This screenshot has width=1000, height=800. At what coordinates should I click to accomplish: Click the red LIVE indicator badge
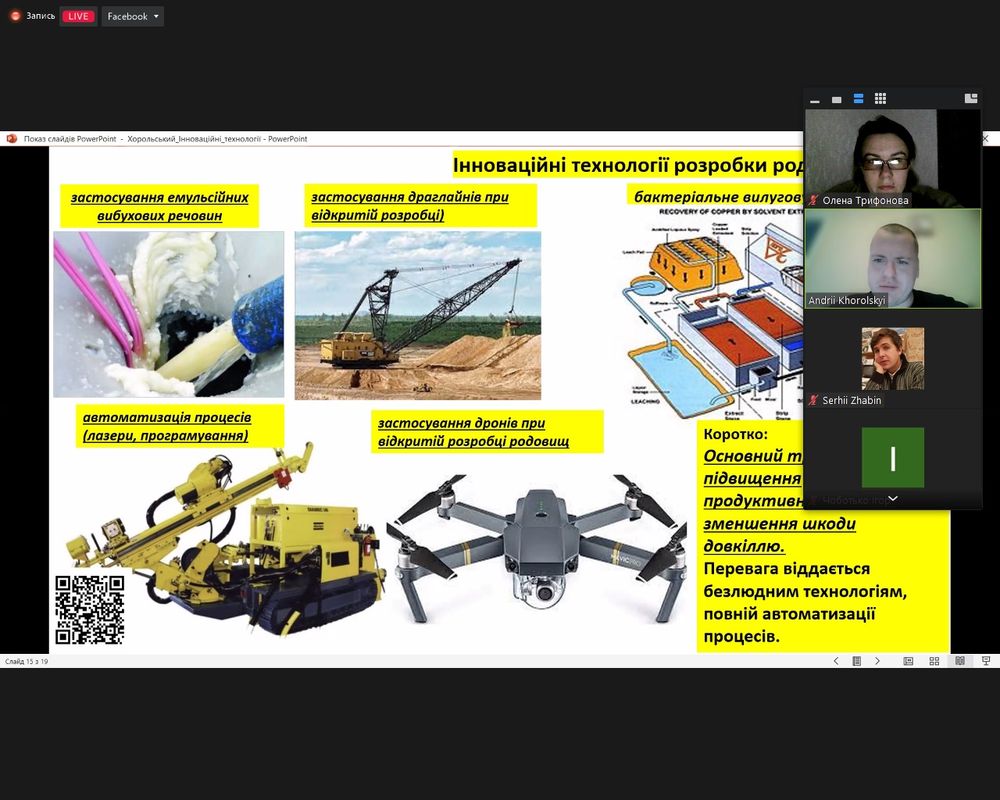(78, 16)
